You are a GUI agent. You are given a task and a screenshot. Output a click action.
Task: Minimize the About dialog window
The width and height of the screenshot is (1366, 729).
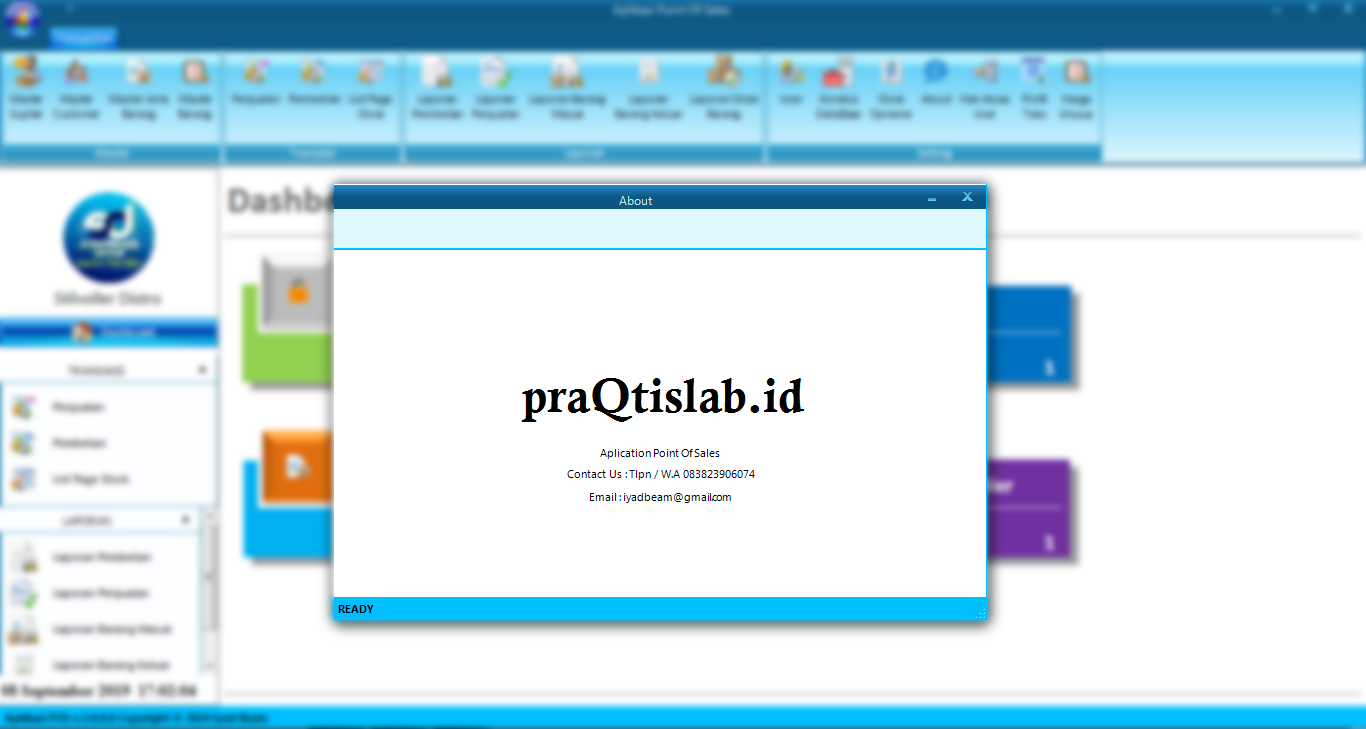932,199
